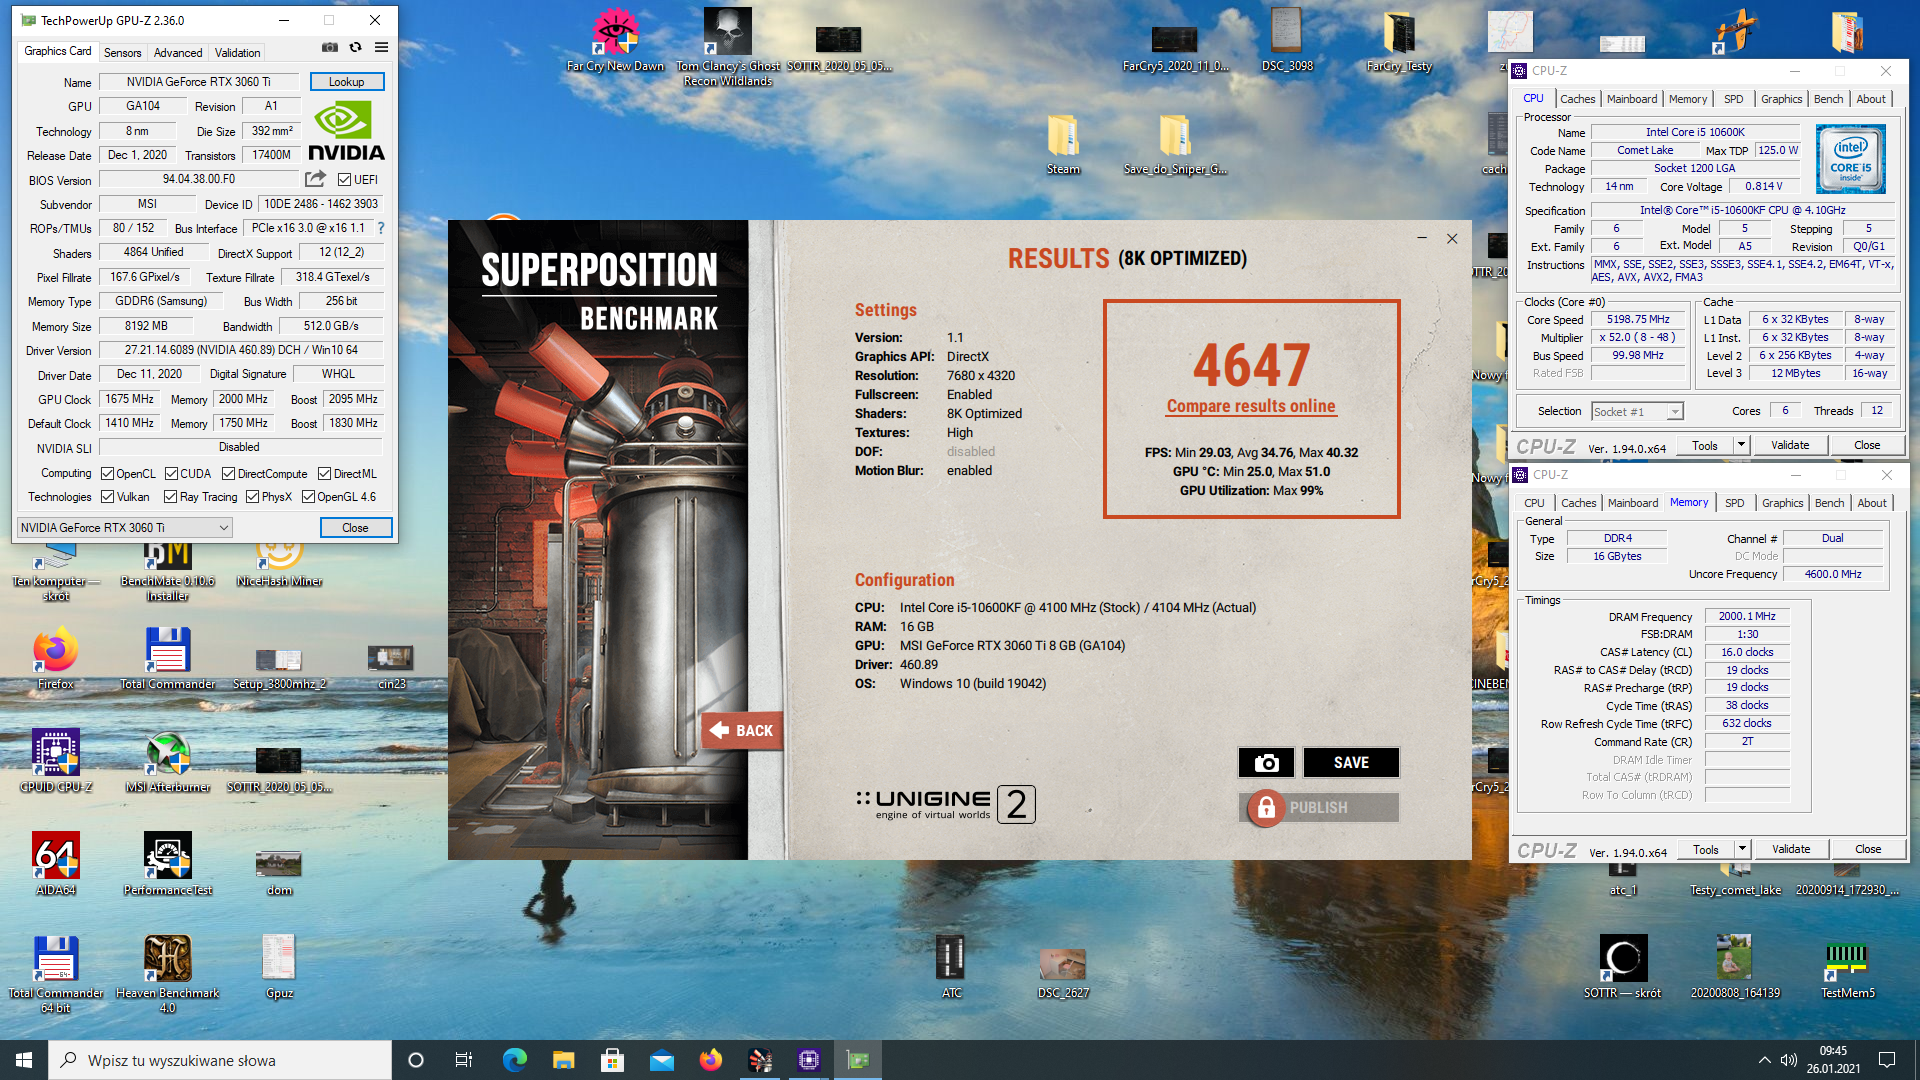Click the Tools button in upper CPU-Z
This screenshot has height=1080, width=1920.
1705,445
